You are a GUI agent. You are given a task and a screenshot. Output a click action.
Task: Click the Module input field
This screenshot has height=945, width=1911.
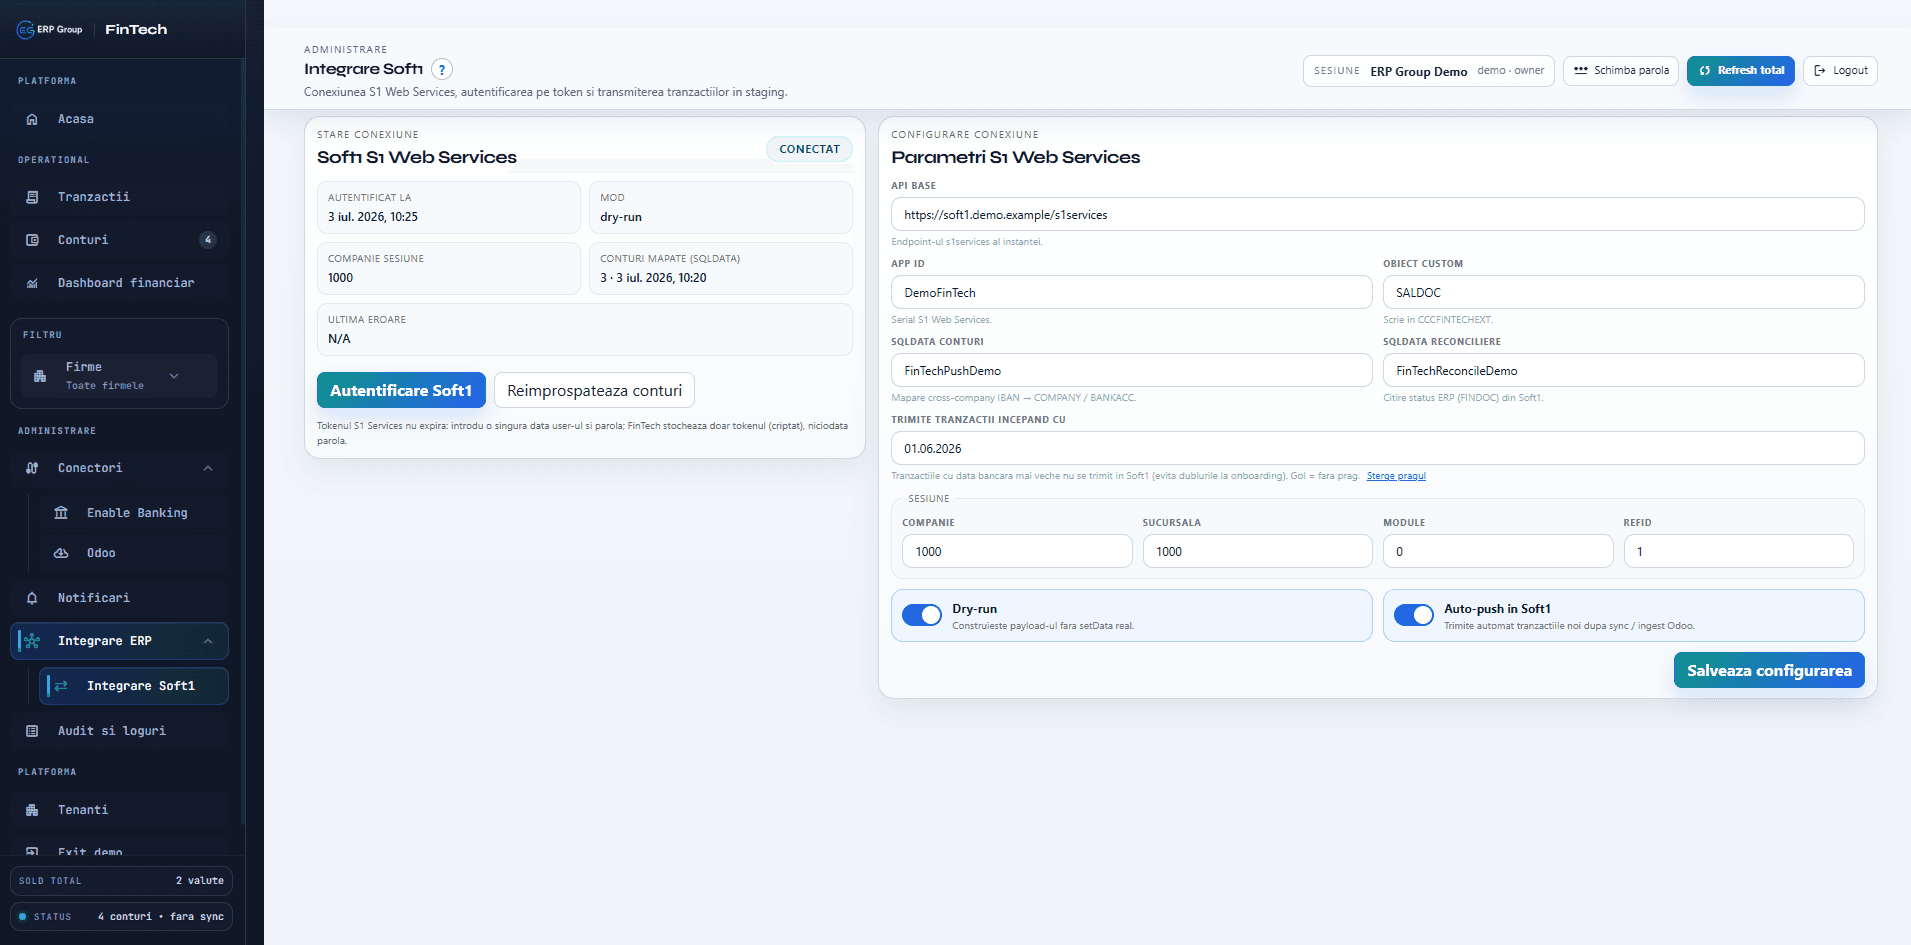[1498, 551]
